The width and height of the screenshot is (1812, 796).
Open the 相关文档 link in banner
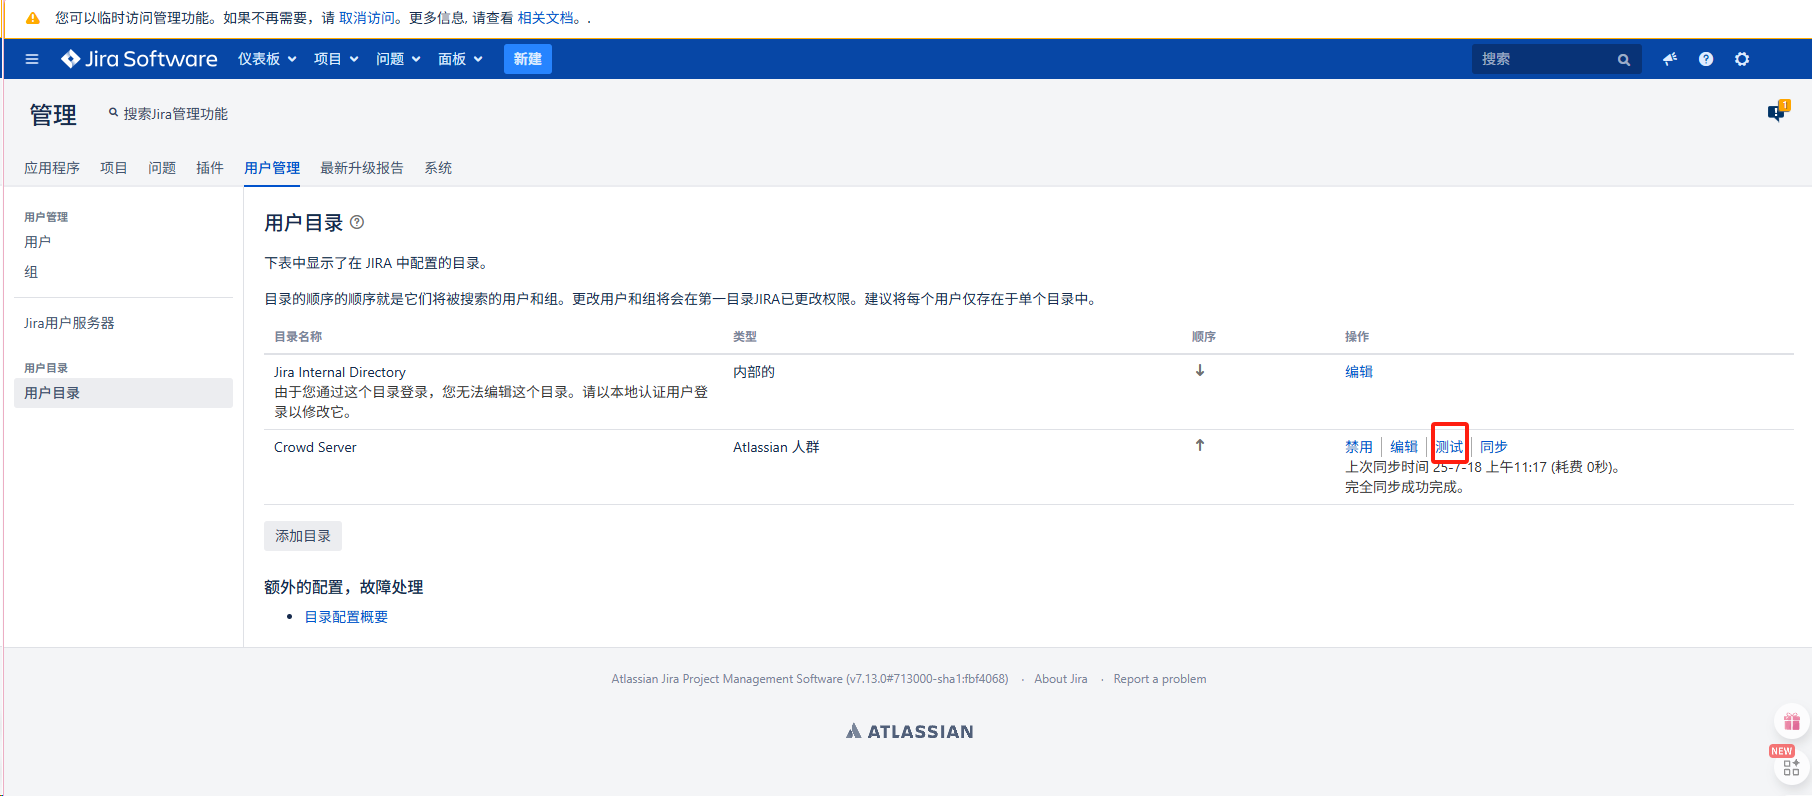546,18
